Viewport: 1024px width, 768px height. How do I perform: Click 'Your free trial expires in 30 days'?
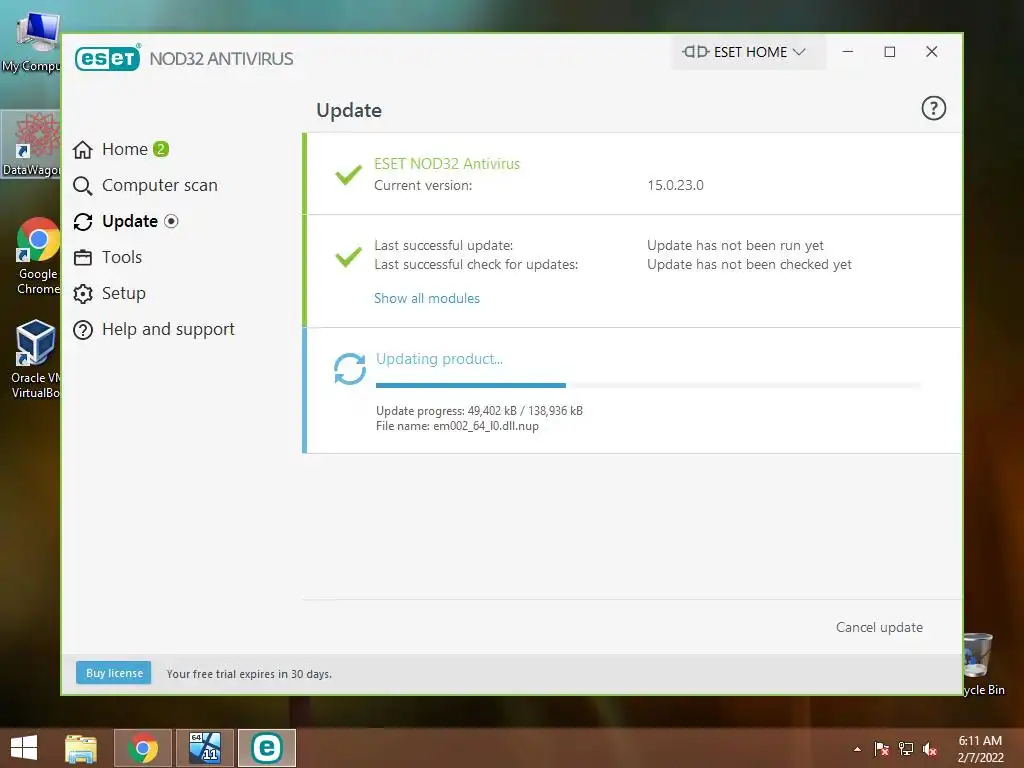249,674
